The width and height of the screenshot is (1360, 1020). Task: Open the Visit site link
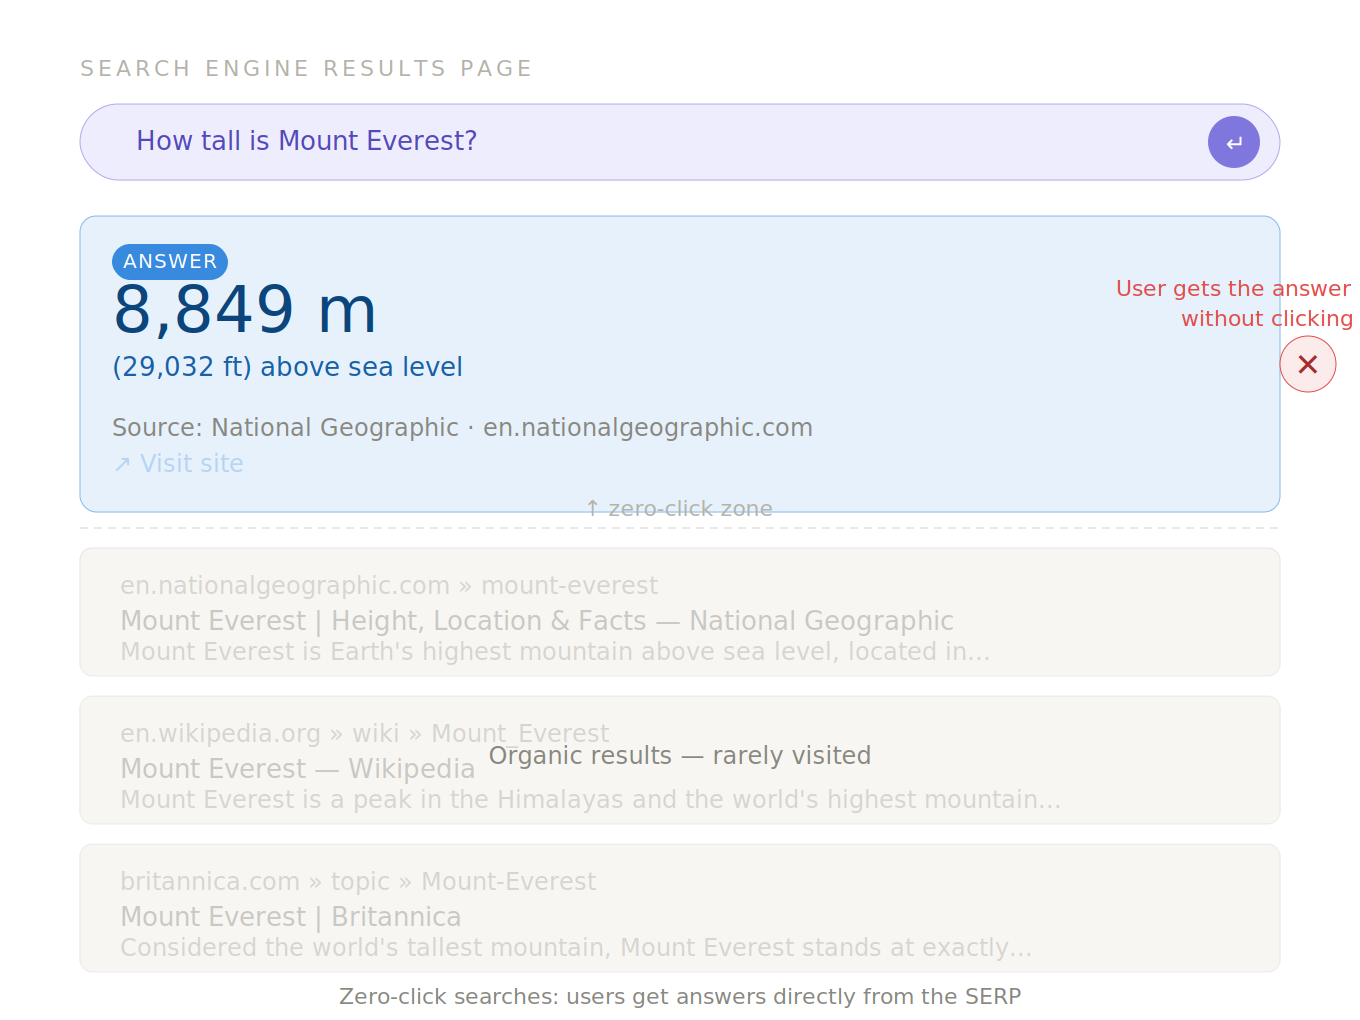(191, 464)
